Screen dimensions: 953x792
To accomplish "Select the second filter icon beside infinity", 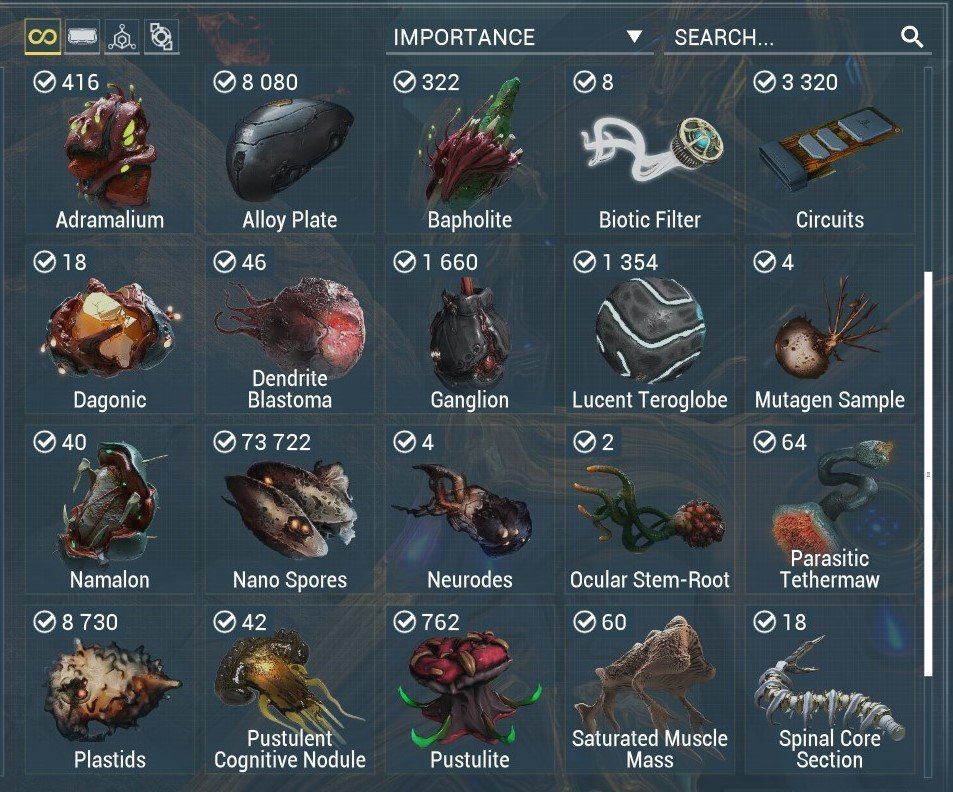I will 82,37.
